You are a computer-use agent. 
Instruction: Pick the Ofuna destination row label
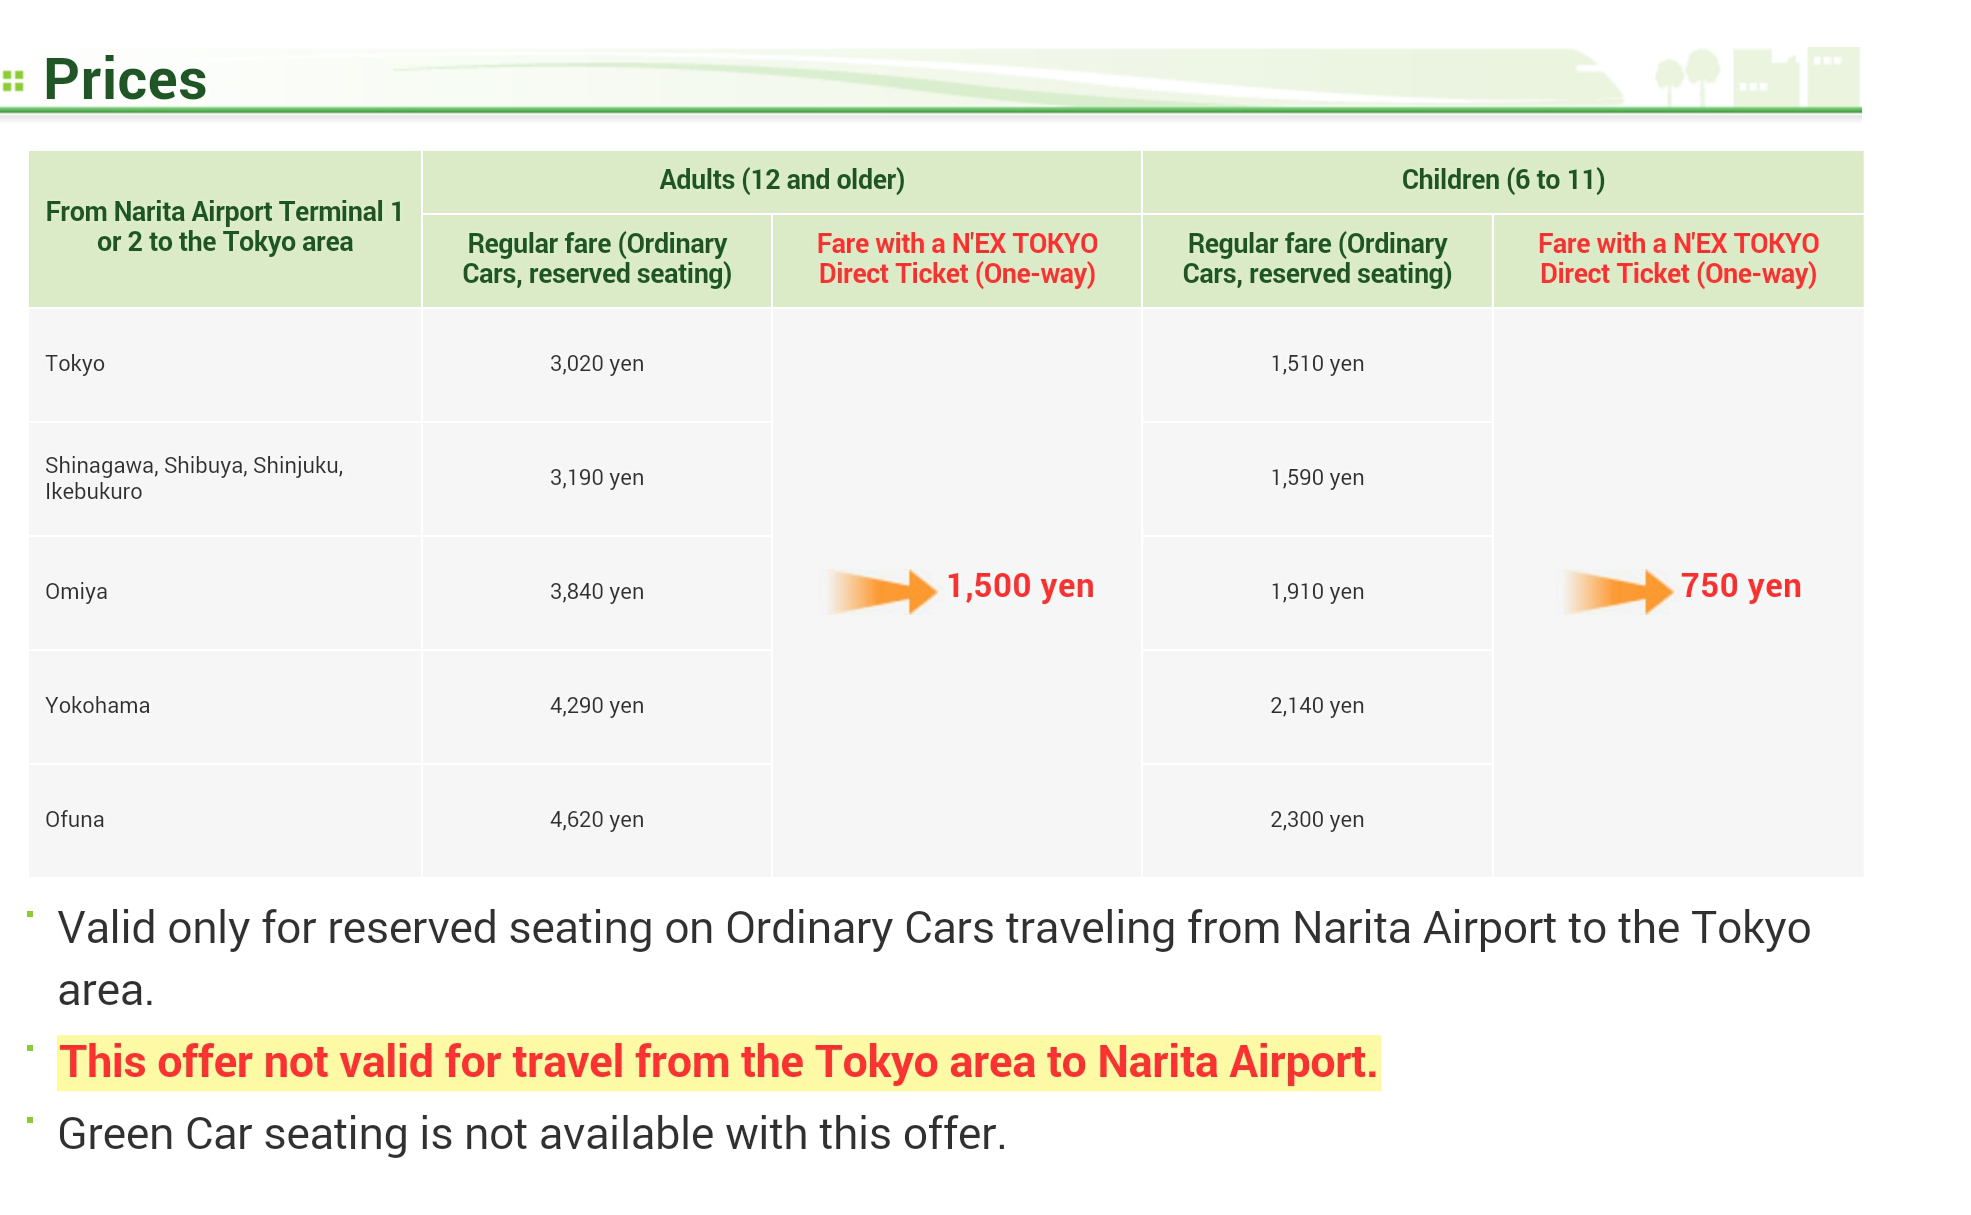tap(75, 820)
